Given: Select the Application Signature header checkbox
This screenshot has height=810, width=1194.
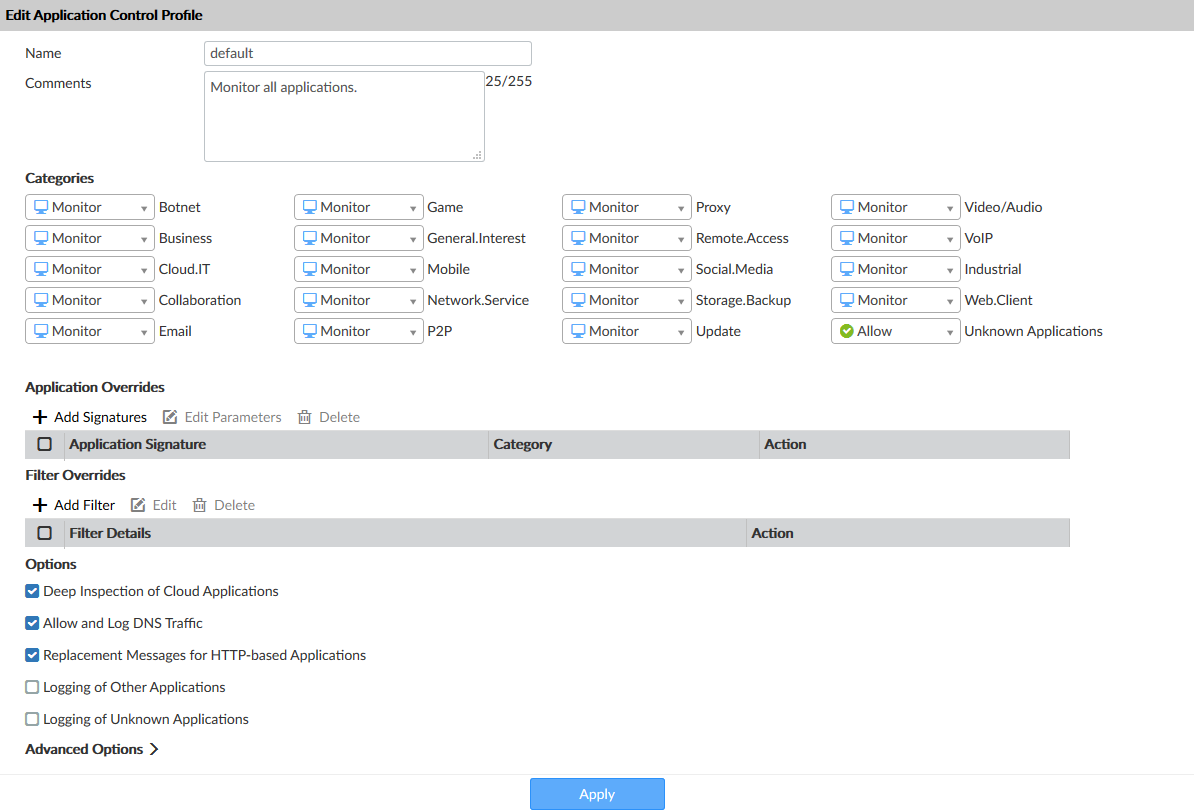Looking at the screenshot, I should pos(44,444).
